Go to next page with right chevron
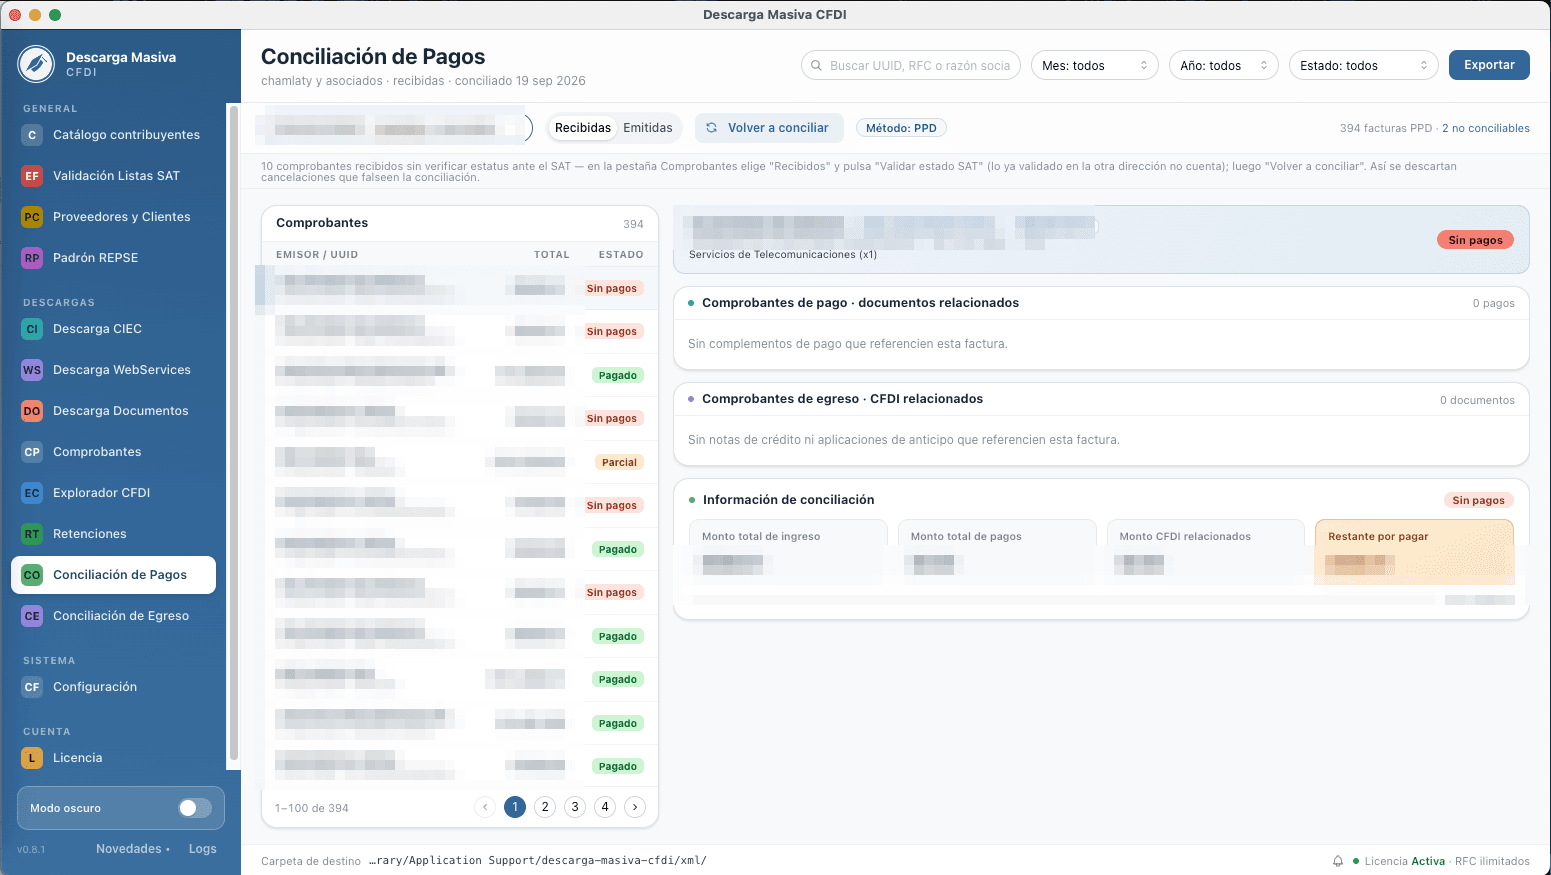1551x875 pixels. click(x=635, y=807)
